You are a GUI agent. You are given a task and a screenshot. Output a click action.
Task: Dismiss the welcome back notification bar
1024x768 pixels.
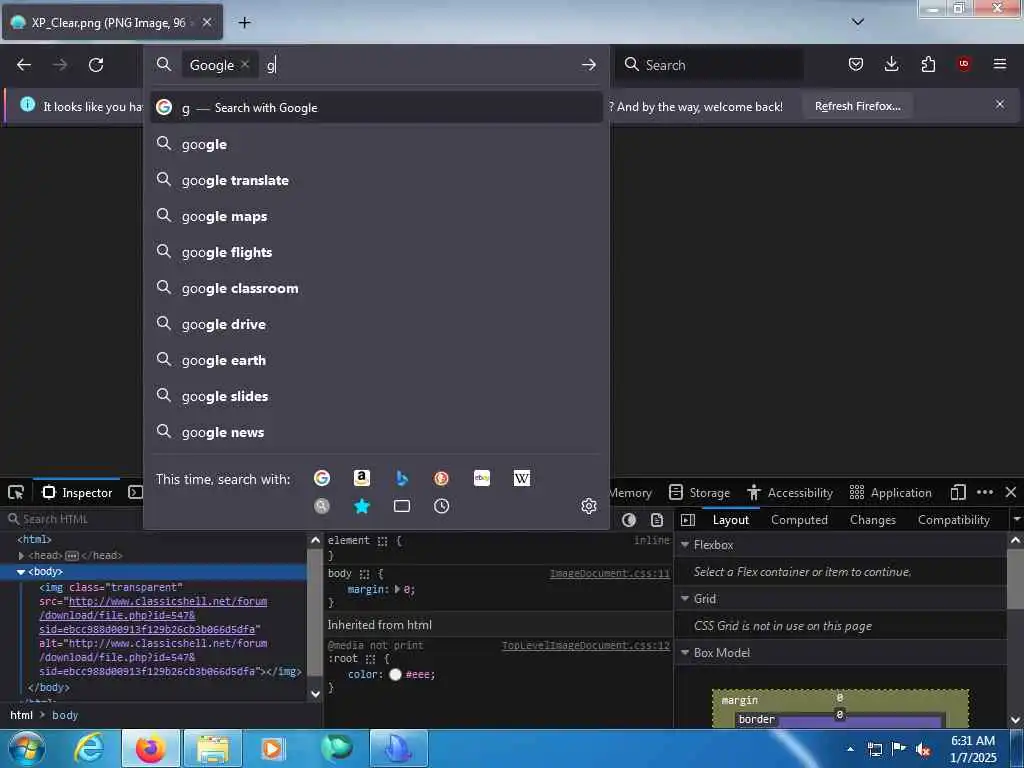tap(1000, 104)
